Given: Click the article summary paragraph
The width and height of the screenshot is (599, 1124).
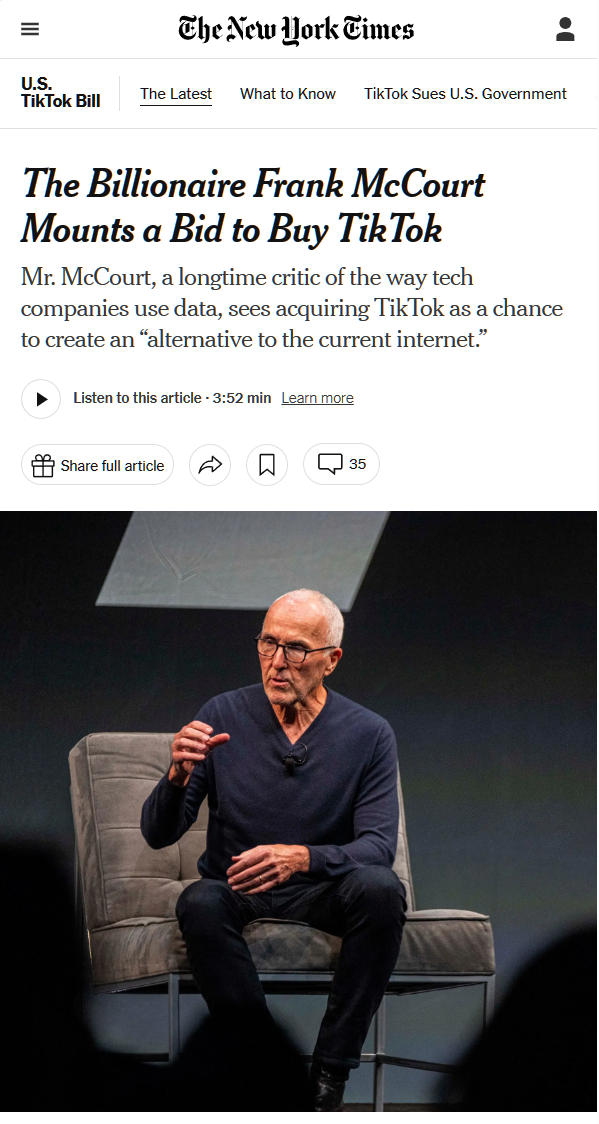Looking at the screenshot, I should pyautogui.click(x=292, y=308).
